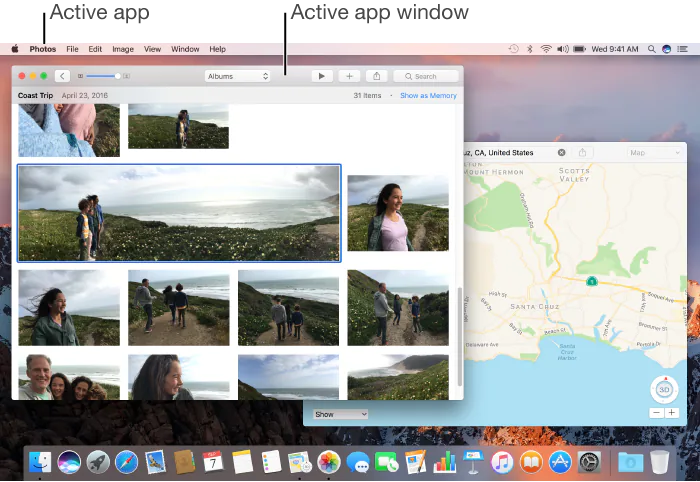
Task: Open Keynote from the Dock
Action: click(x=473, y=461)
